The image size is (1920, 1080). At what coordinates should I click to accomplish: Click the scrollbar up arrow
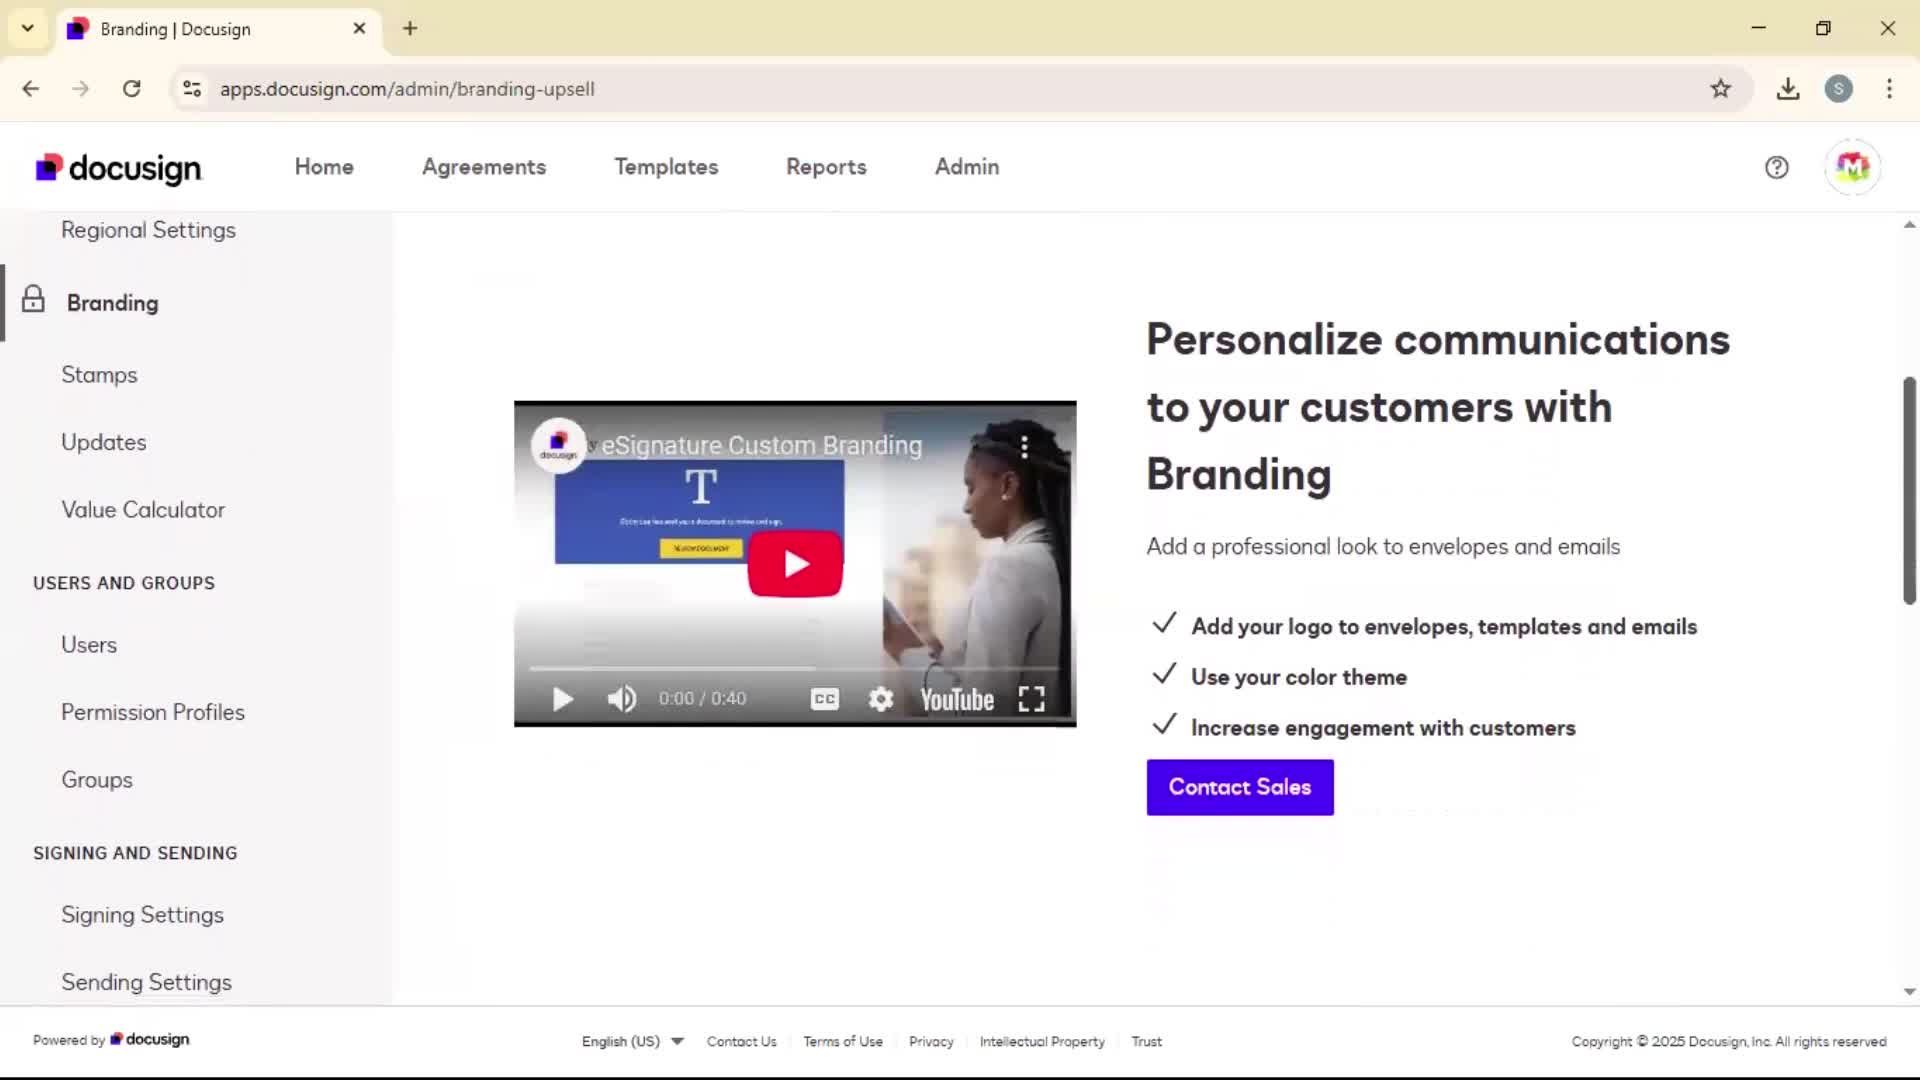click(1909, 225)
